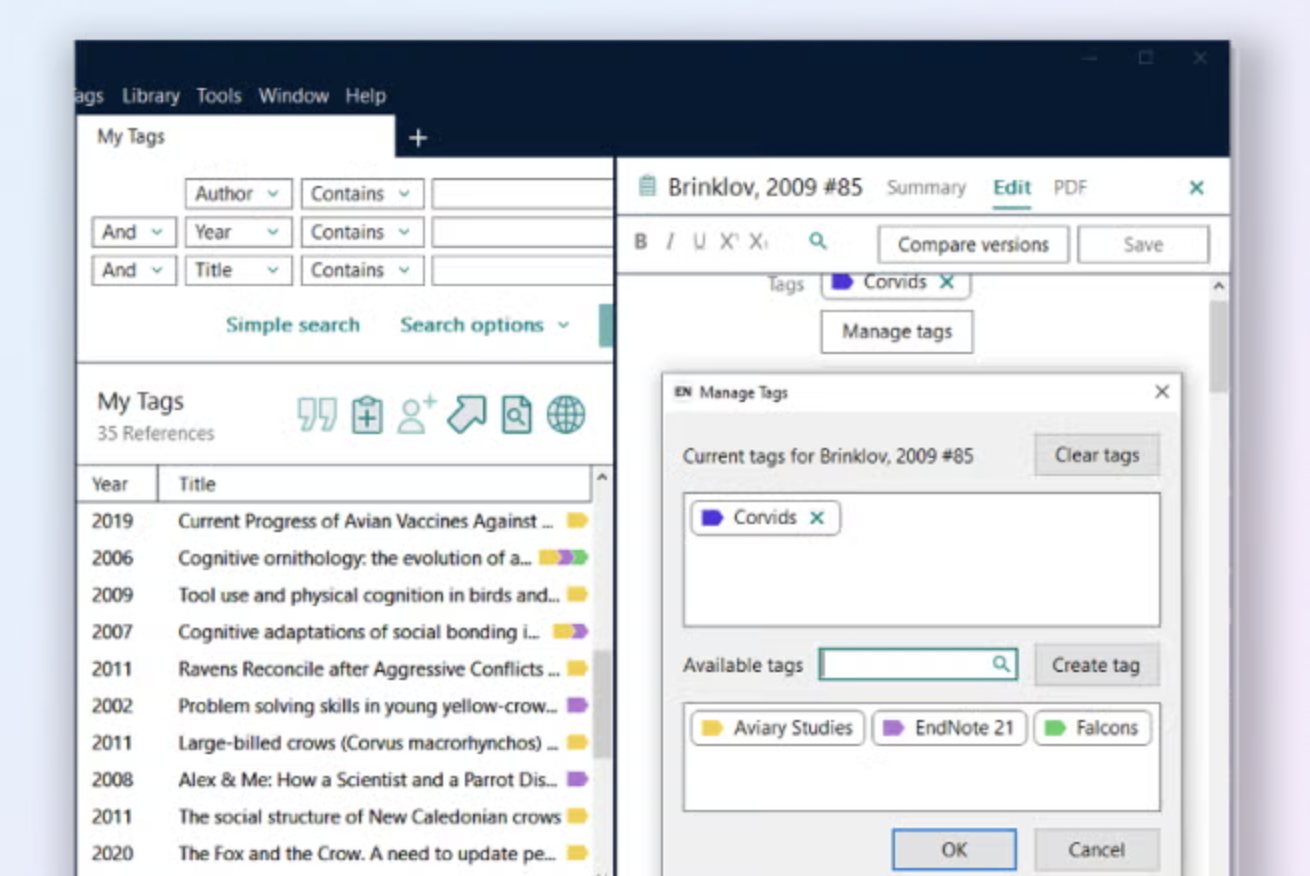Close the Brinklov reference panel
This screenshot has height=876, width=1310.
point(1196,187)
